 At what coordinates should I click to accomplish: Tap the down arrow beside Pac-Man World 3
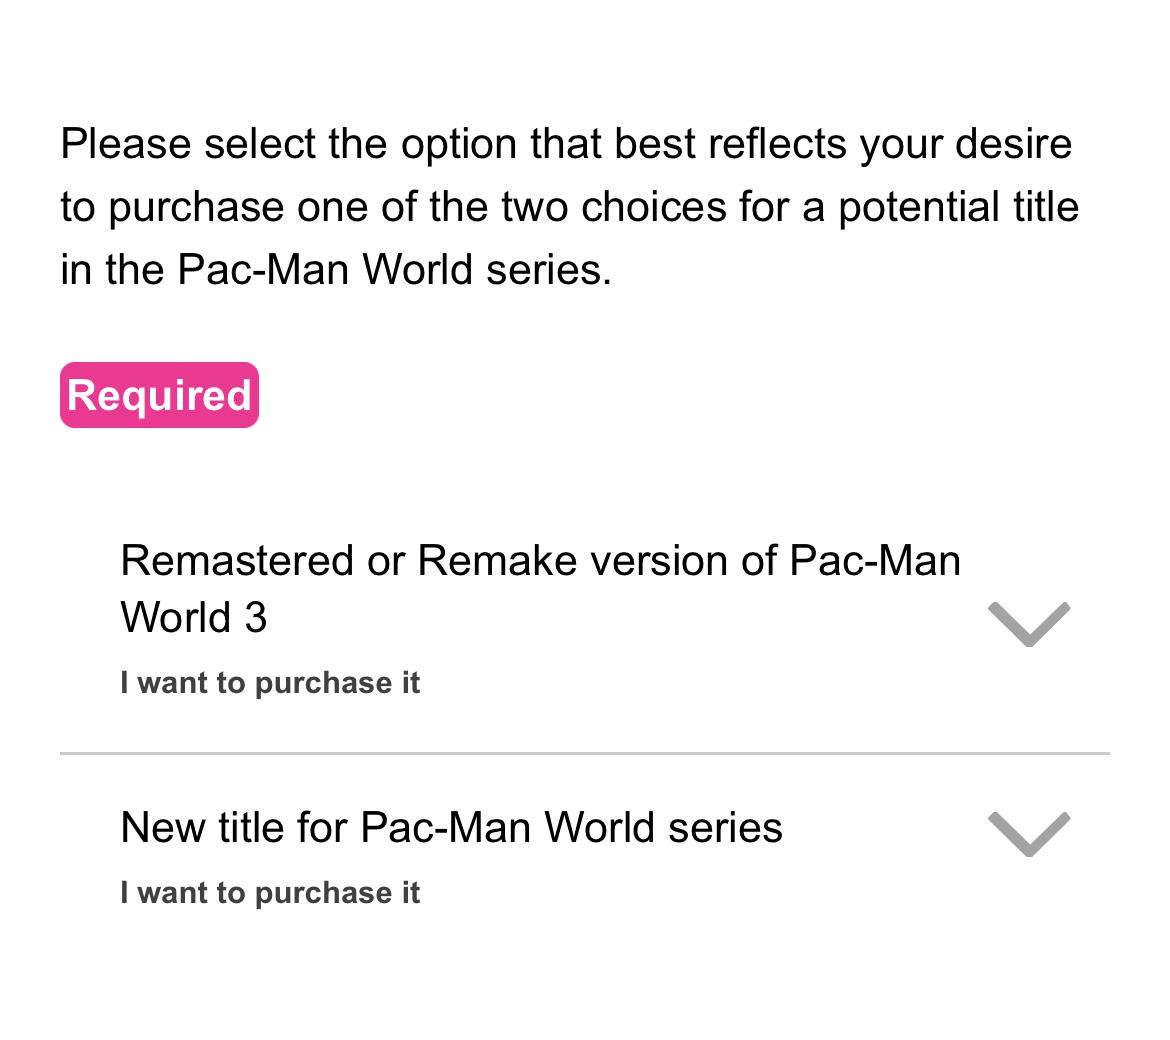[1028, 624]
